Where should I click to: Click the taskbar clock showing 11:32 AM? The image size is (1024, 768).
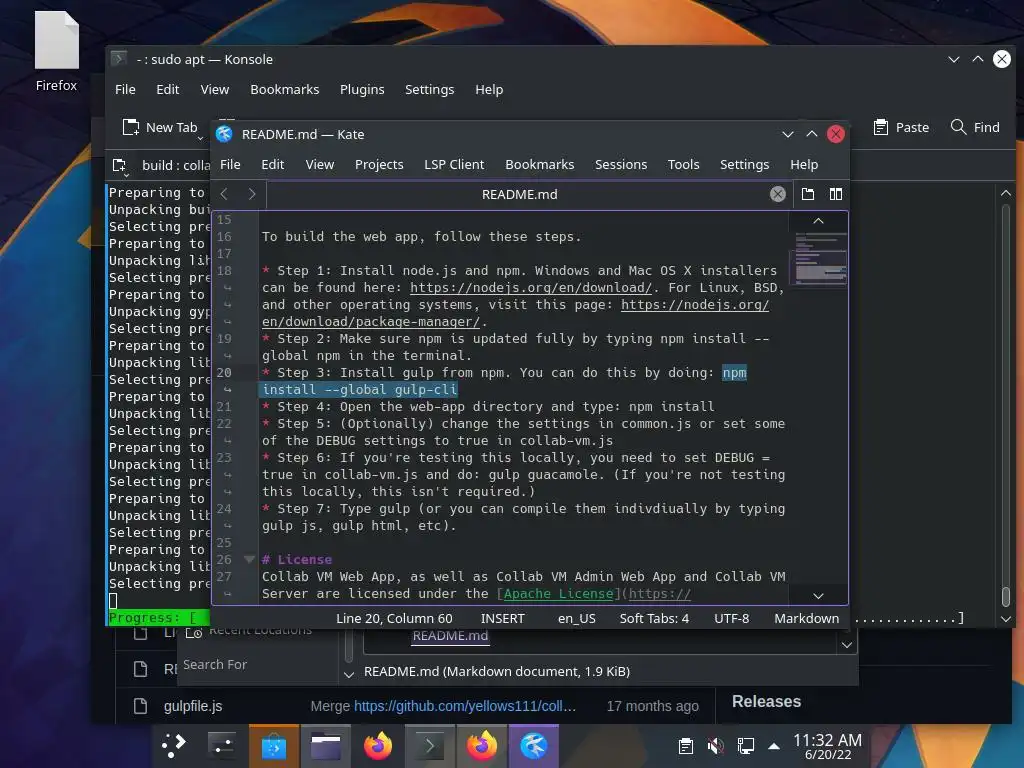pos(827,746)
